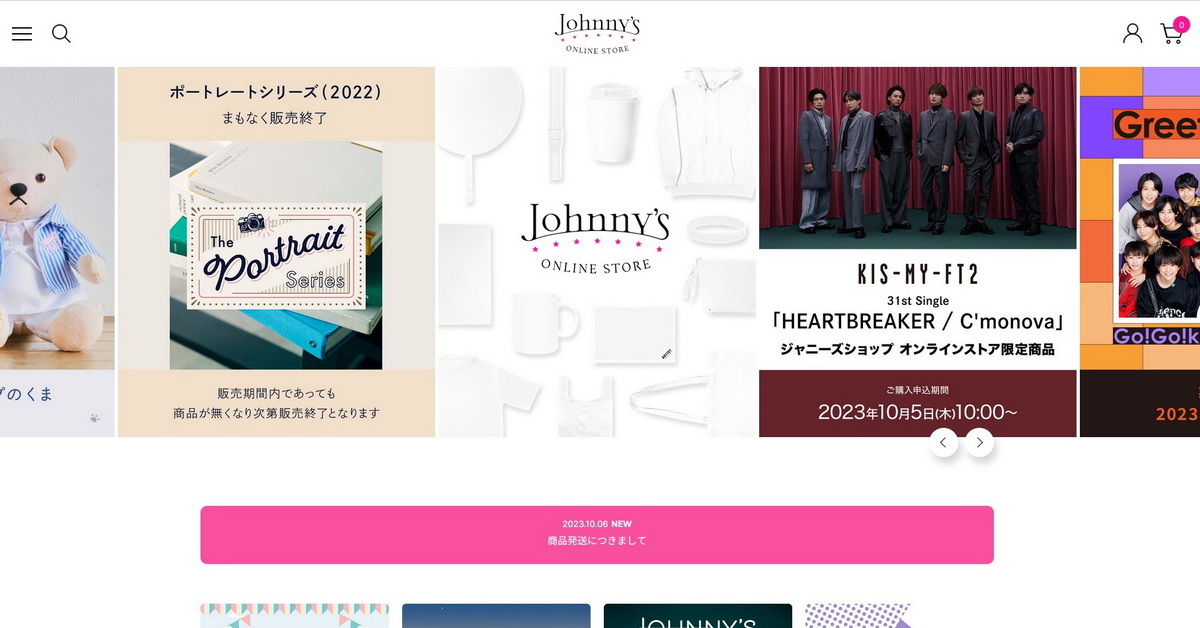Screen dimensions: 1200x628
Task: Go to the previous carousel slide
Action: pos(944,442)
